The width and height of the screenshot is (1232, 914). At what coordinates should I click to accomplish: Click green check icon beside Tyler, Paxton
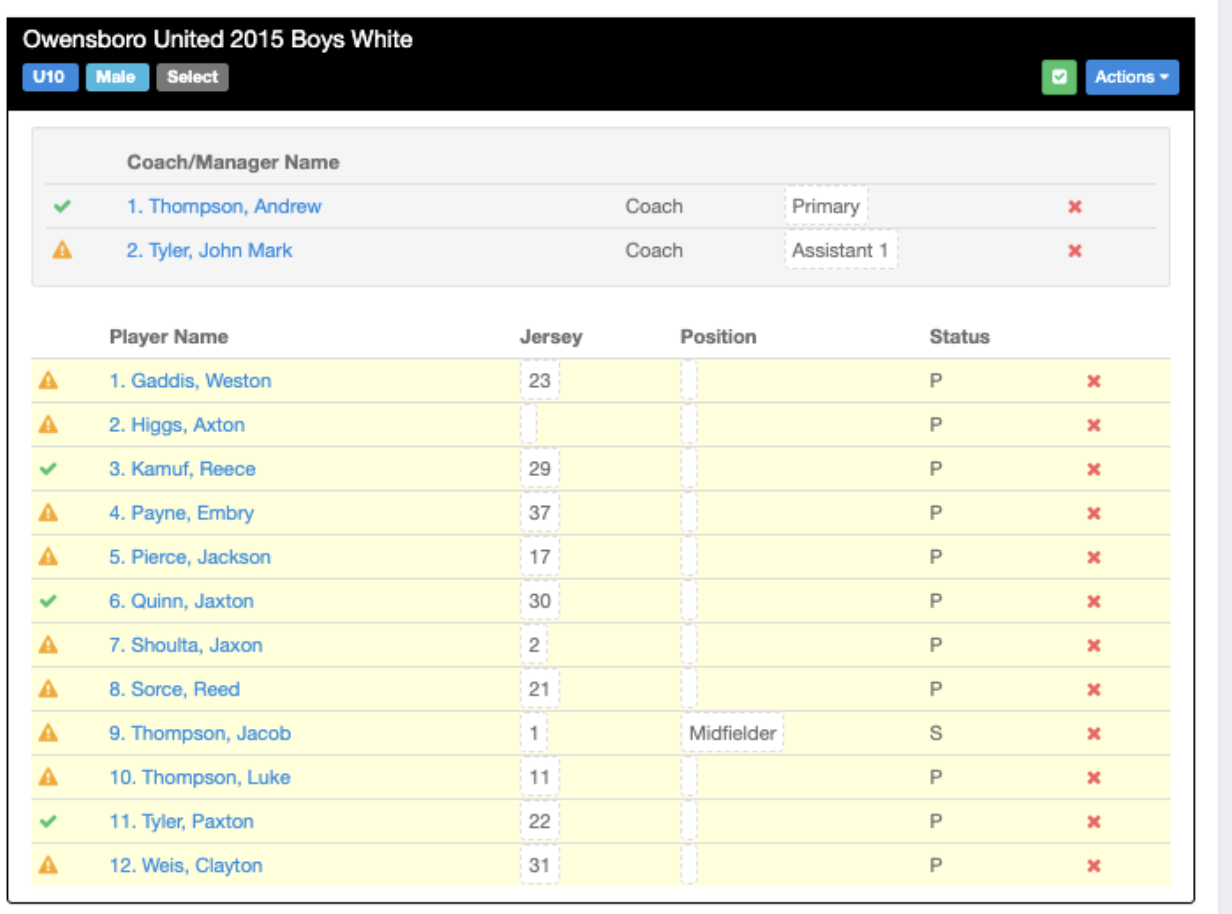point(48,821)
